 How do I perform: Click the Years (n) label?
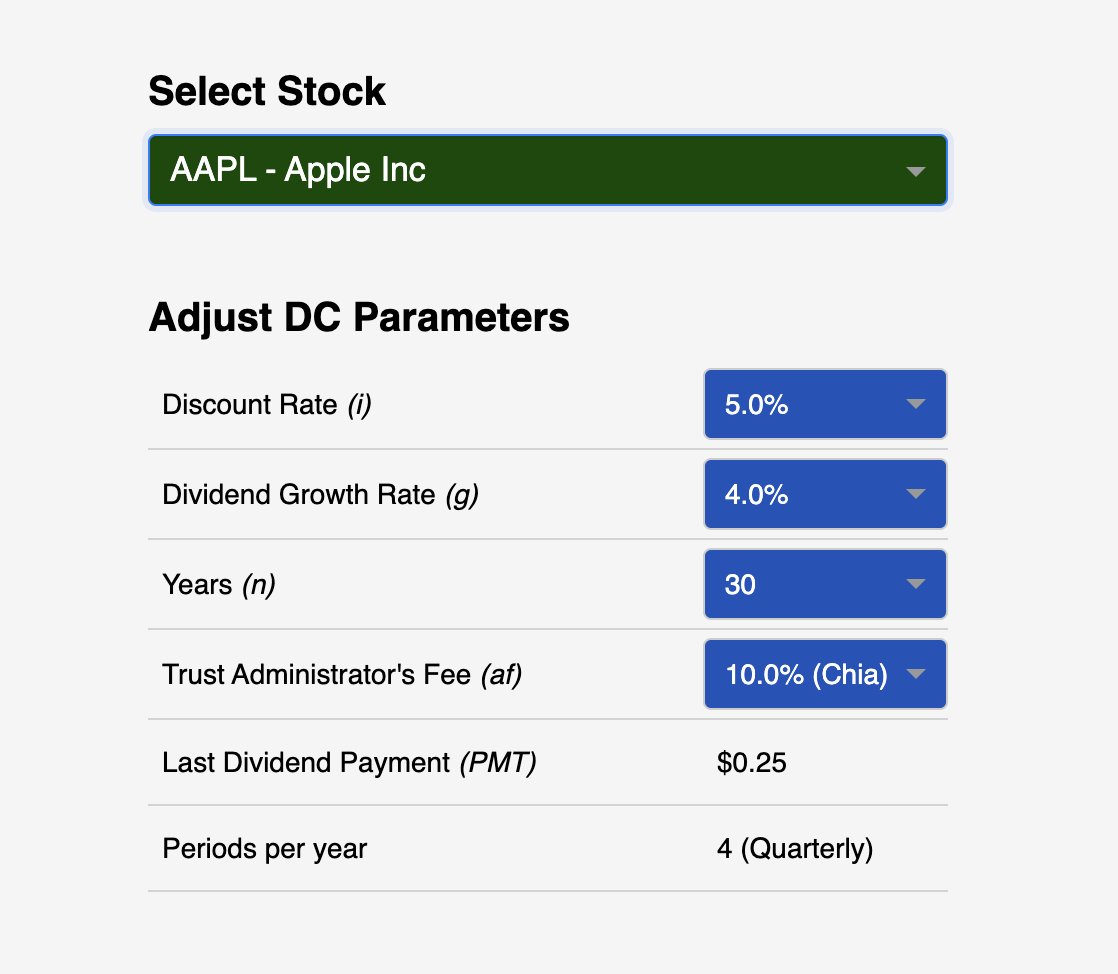click(219, 585)
